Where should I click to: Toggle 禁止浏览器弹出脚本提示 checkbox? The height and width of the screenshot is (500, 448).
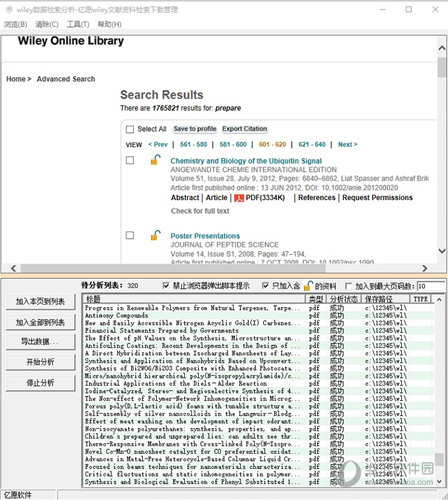pos(166,286)
